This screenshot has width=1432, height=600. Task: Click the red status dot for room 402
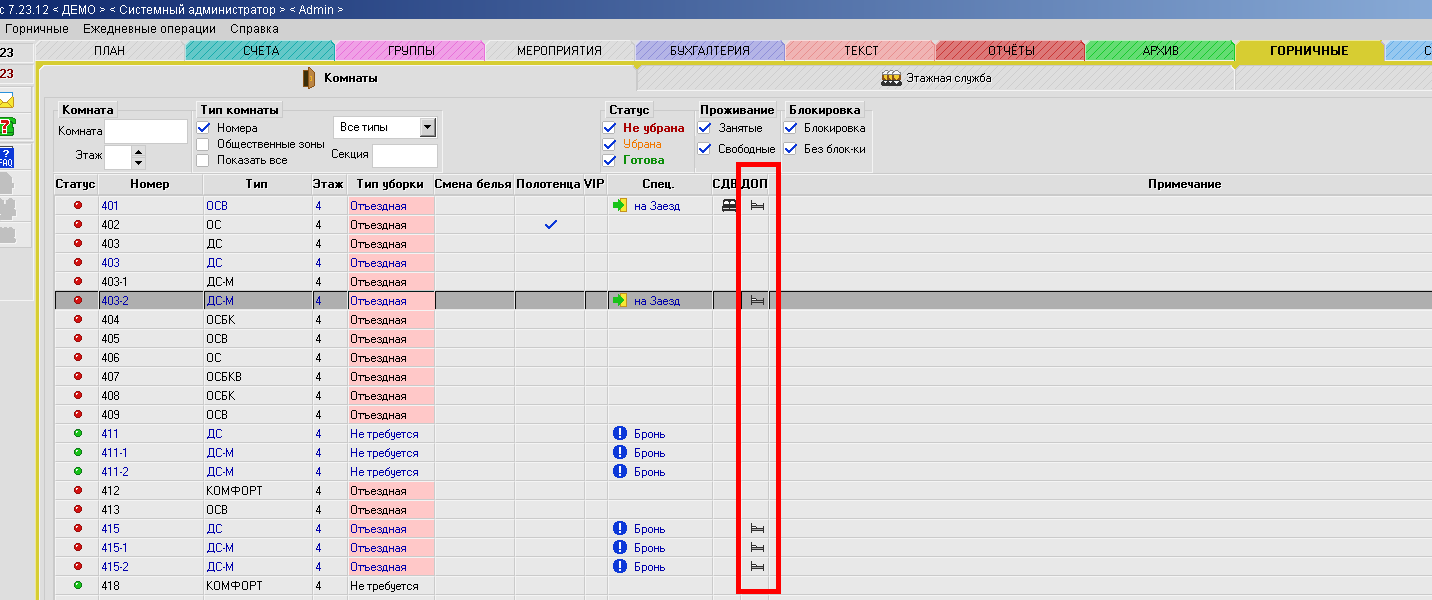click(x=77, y=225)
